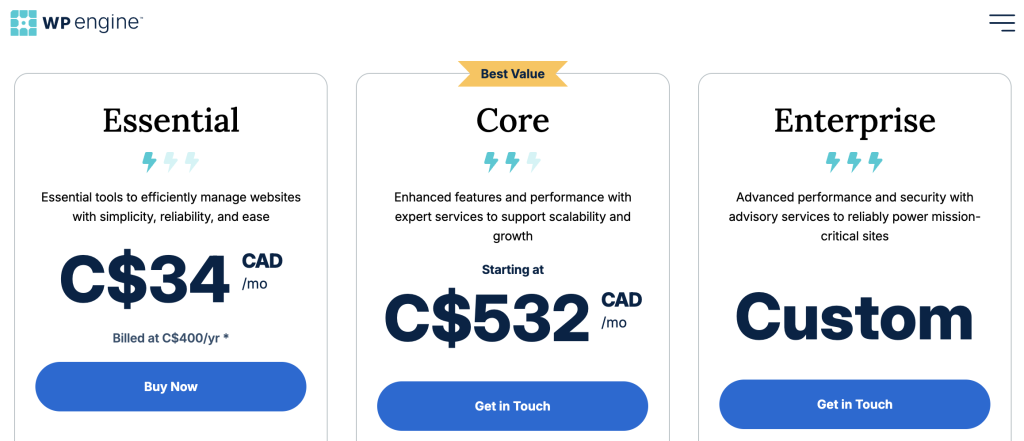The height and width of the screenshot is (441, 1024).
Task: Click the Best Value ribbon badge
Action: click(x=512, y=73)
